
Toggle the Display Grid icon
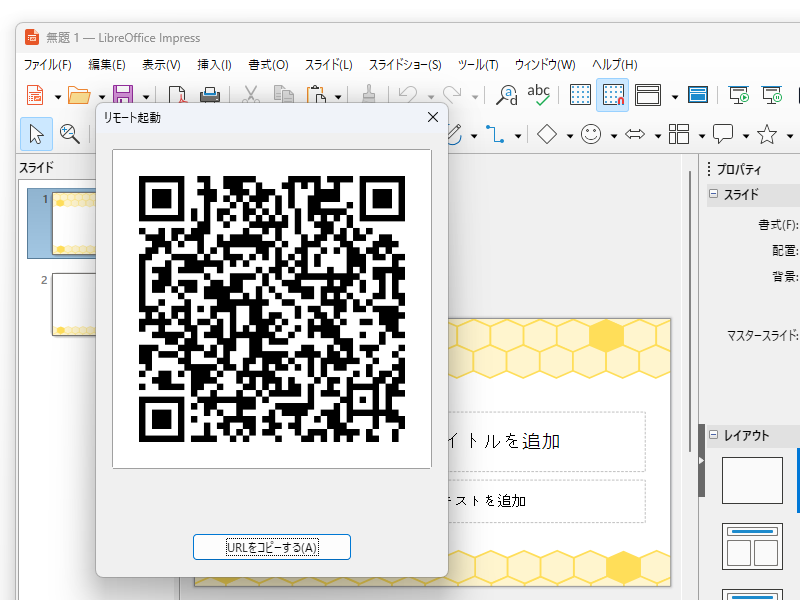pos(580,95)
